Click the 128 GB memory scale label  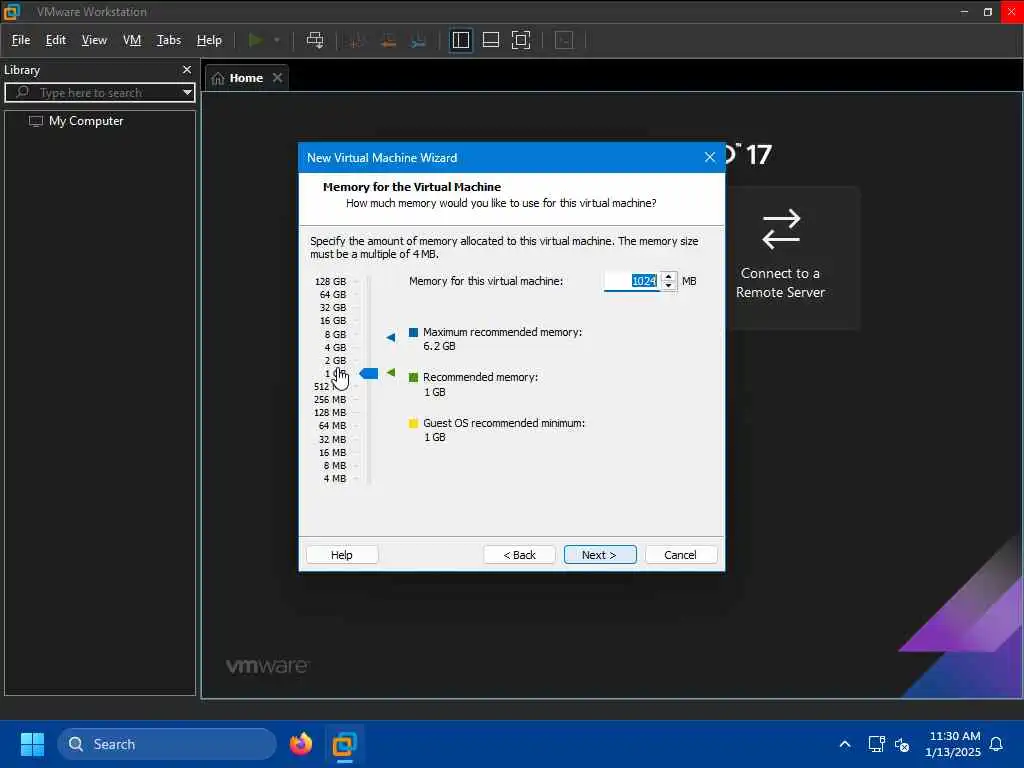pos(330,281)
